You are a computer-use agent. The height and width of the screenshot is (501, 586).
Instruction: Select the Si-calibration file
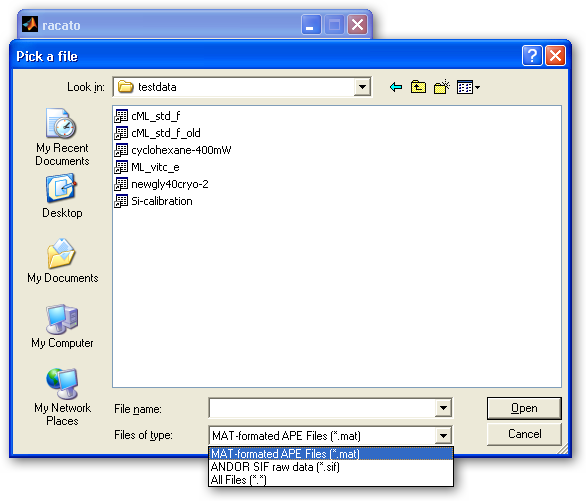pyautogui.click(x=153, y=201)
